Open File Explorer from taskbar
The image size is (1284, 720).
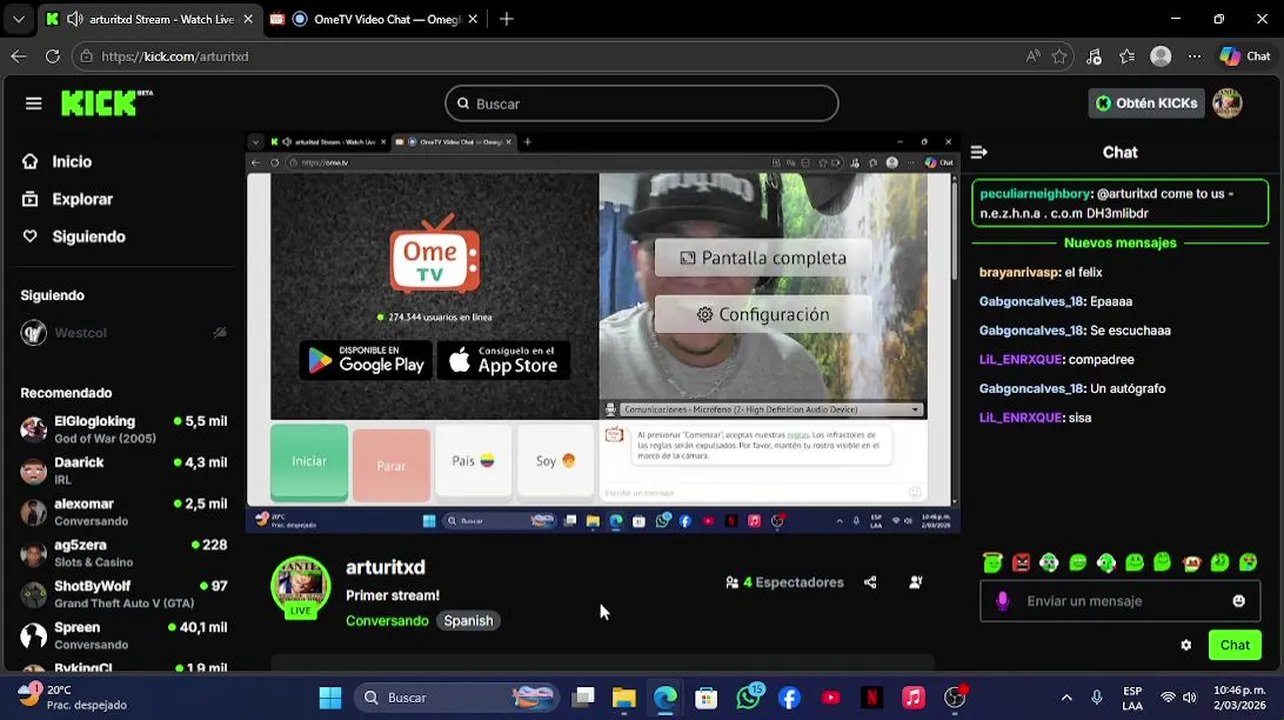pyautogui.click(x=624, y=697)
